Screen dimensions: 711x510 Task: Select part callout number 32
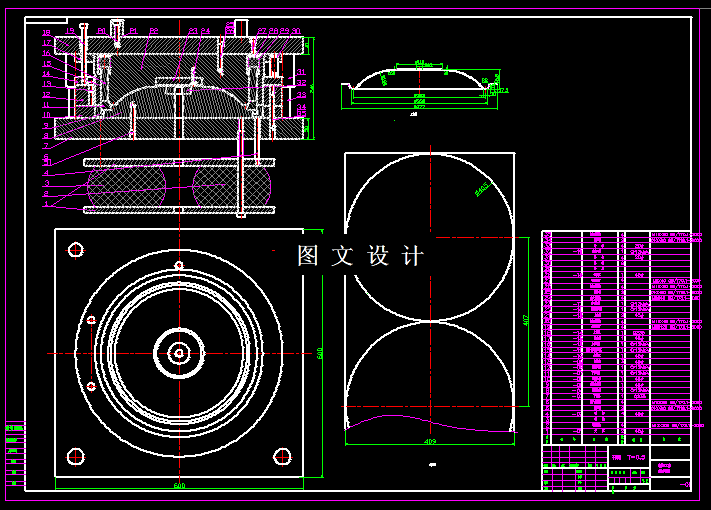pos(301,83)
